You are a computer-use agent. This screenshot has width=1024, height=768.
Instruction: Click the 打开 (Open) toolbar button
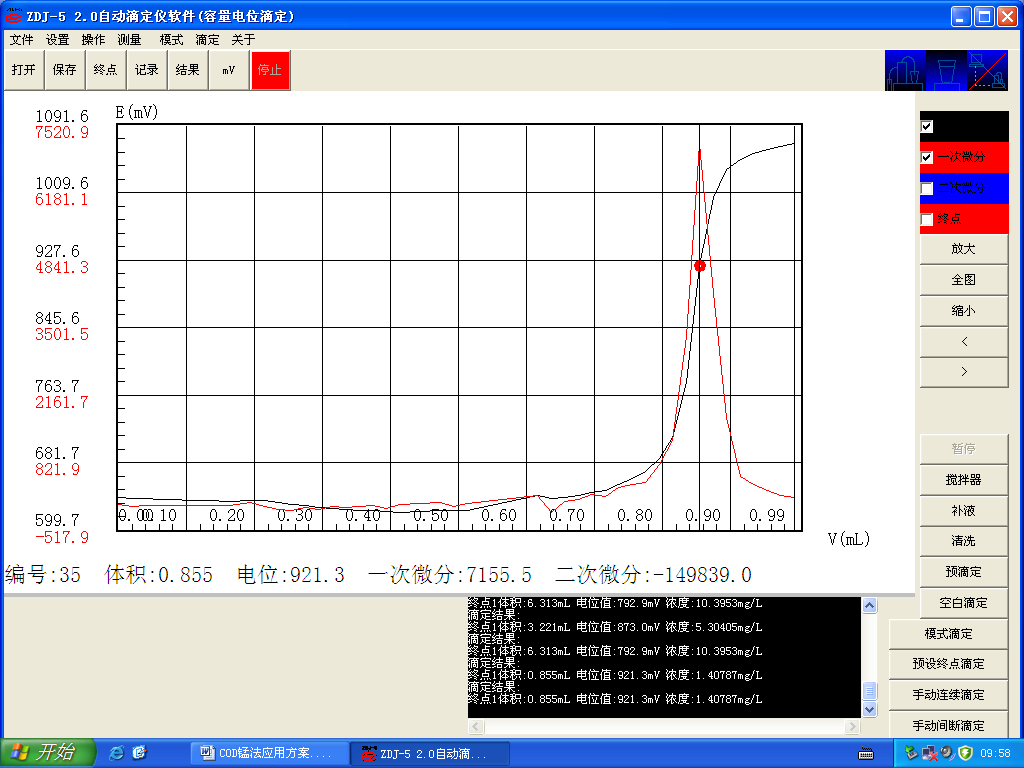(x=23, y=70)
